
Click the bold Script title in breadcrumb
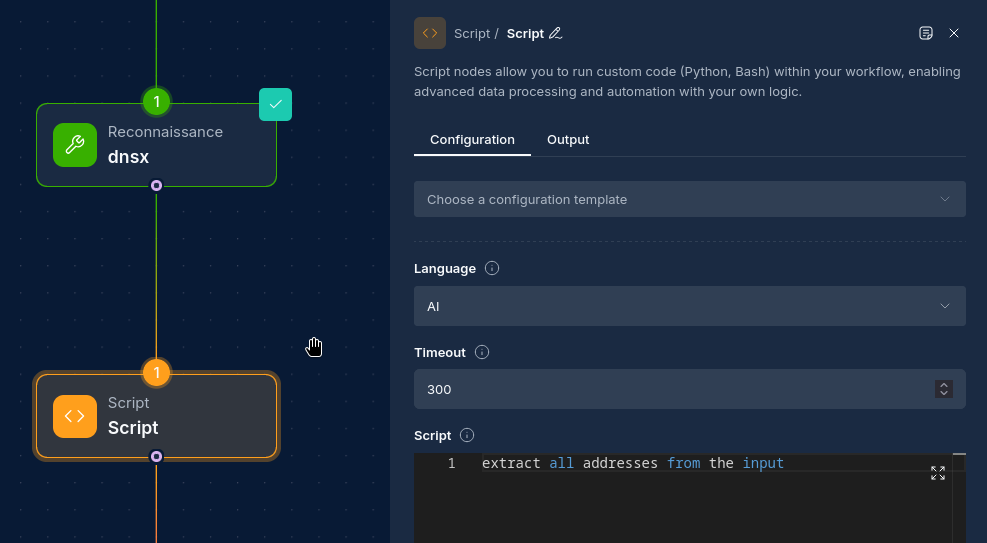point(525,34)
